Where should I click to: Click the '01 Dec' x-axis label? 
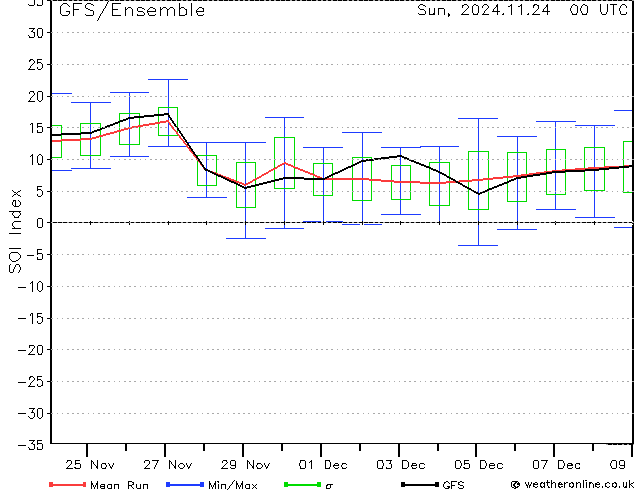(323, 465)
